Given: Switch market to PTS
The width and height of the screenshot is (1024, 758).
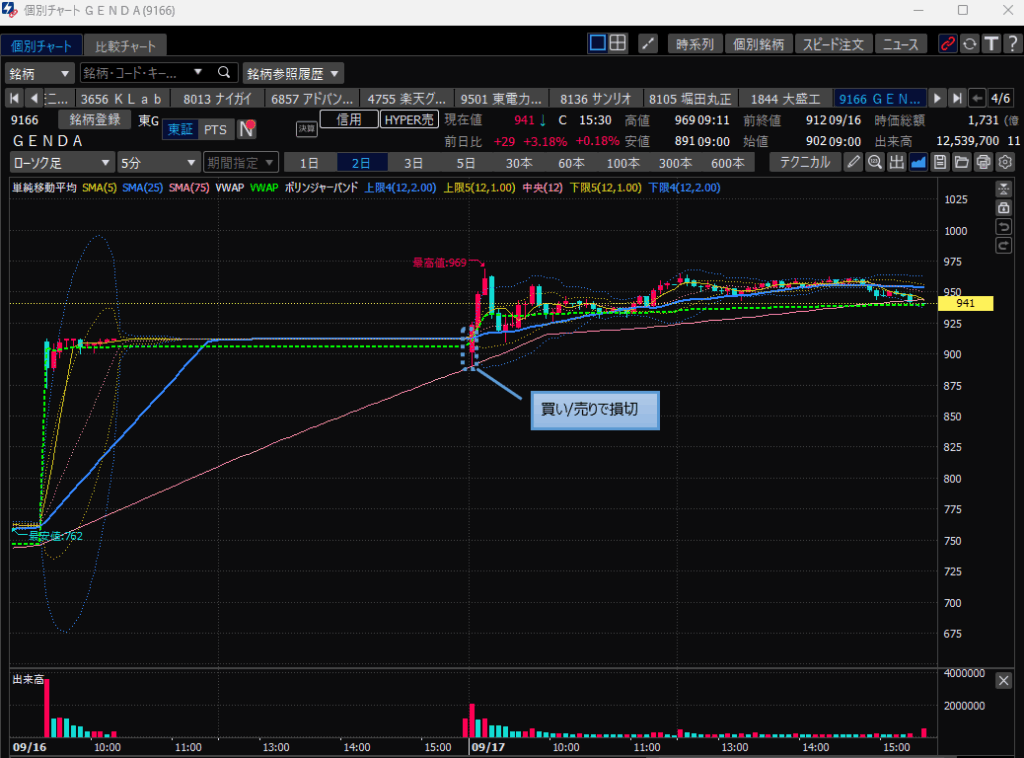Looking at the screenshot, I should (x=214, y=129).
